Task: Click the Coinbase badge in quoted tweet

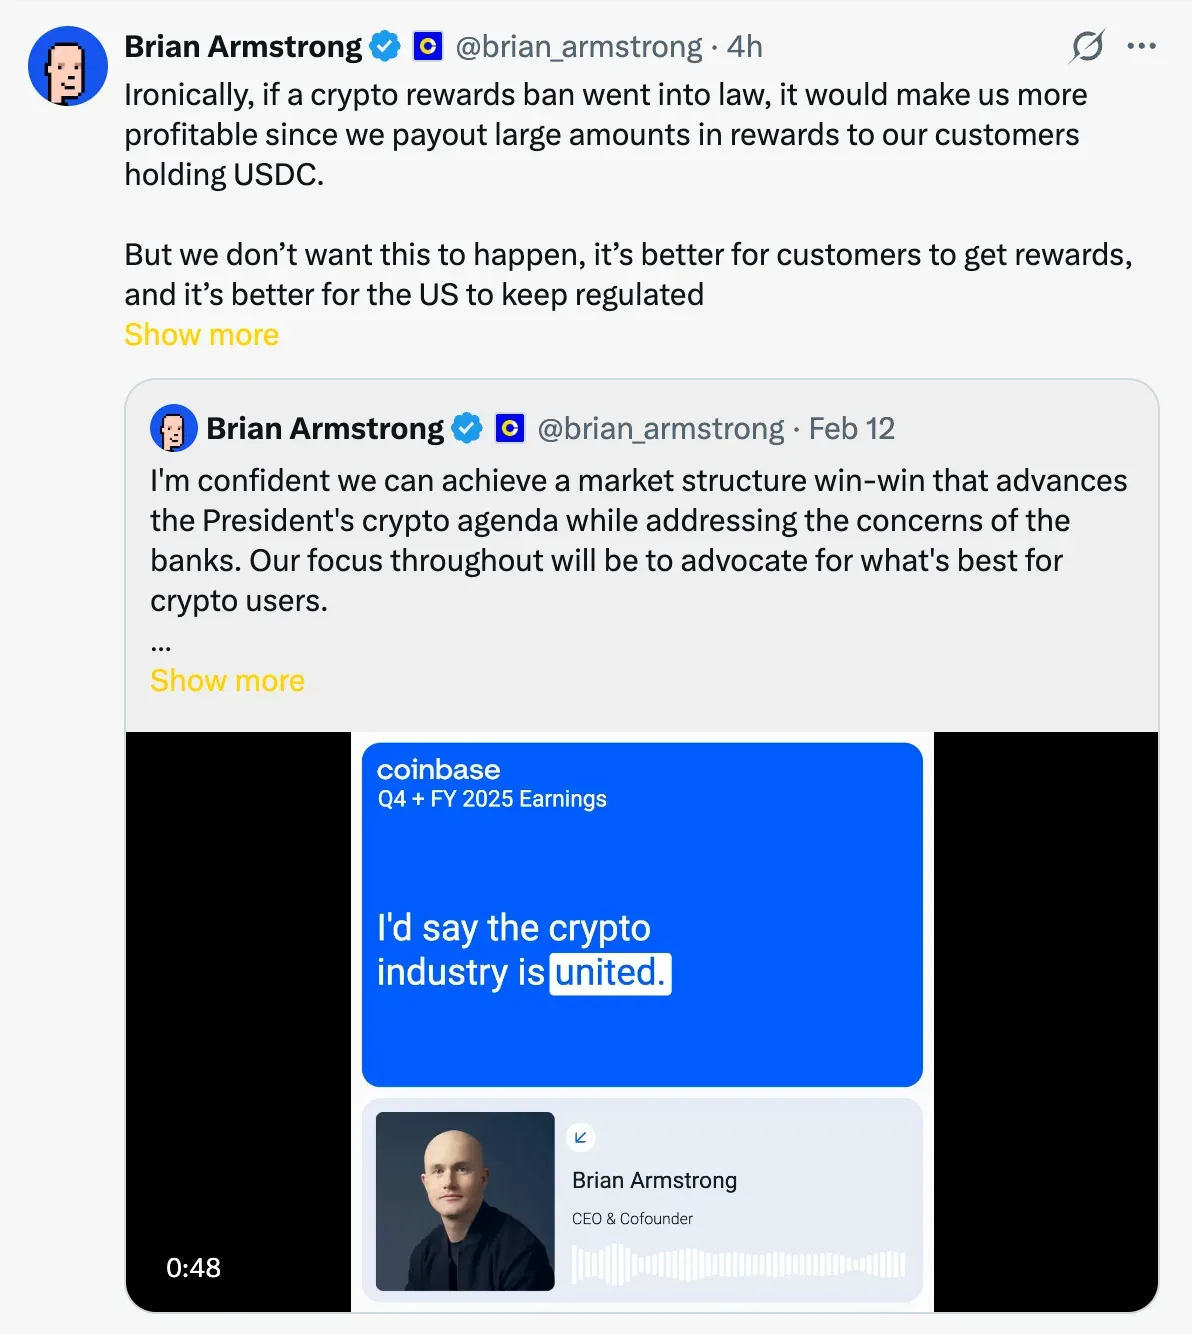Action: click(x=510, y=428)
